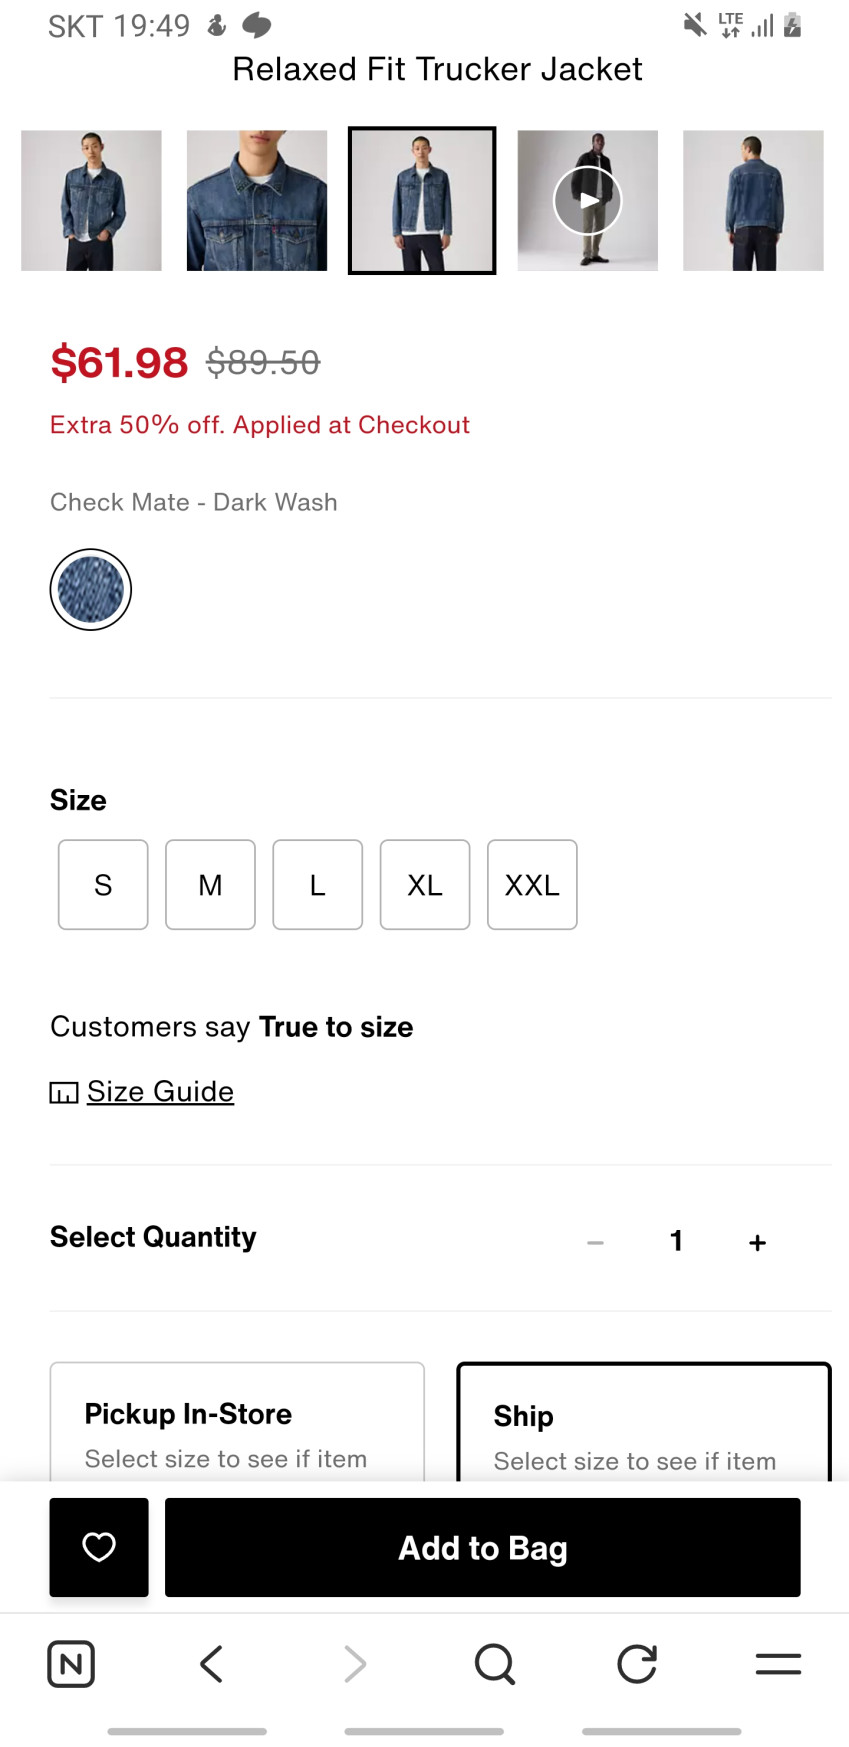Go back using browser back arrow
The height and width of the screenshot is (1747, 849).
pyautogui.click(x=211, y=1664)
